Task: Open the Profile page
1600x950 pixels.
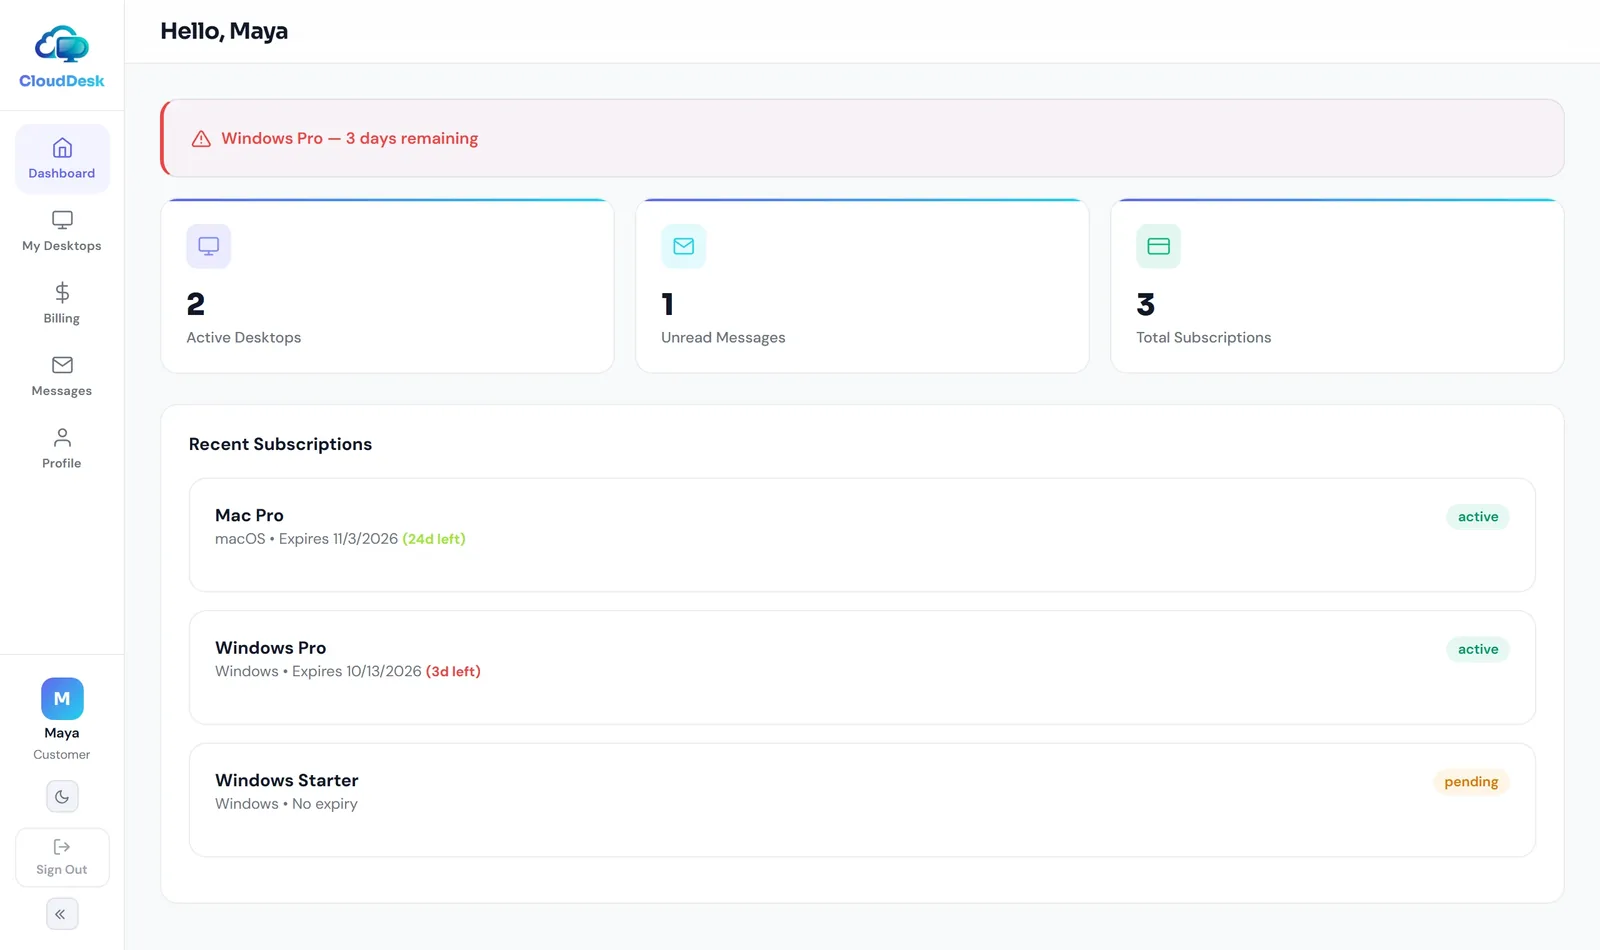Action: click(x=62, y=449)
